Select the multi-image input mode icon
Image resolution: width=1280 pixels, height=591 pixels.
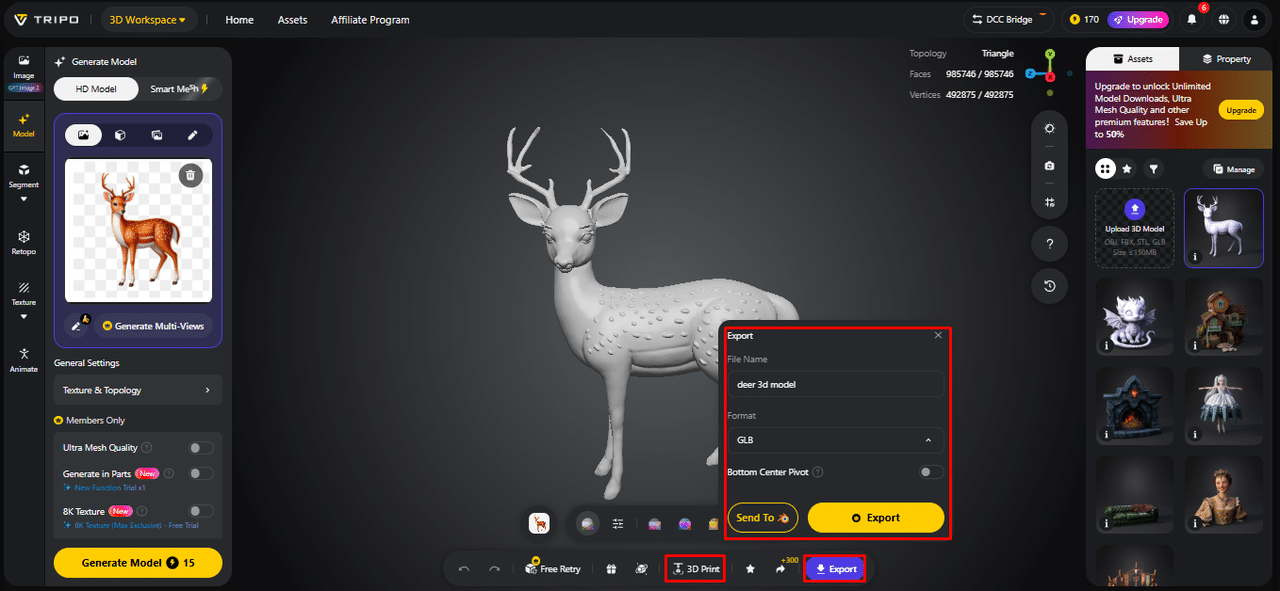click(157, 135)
